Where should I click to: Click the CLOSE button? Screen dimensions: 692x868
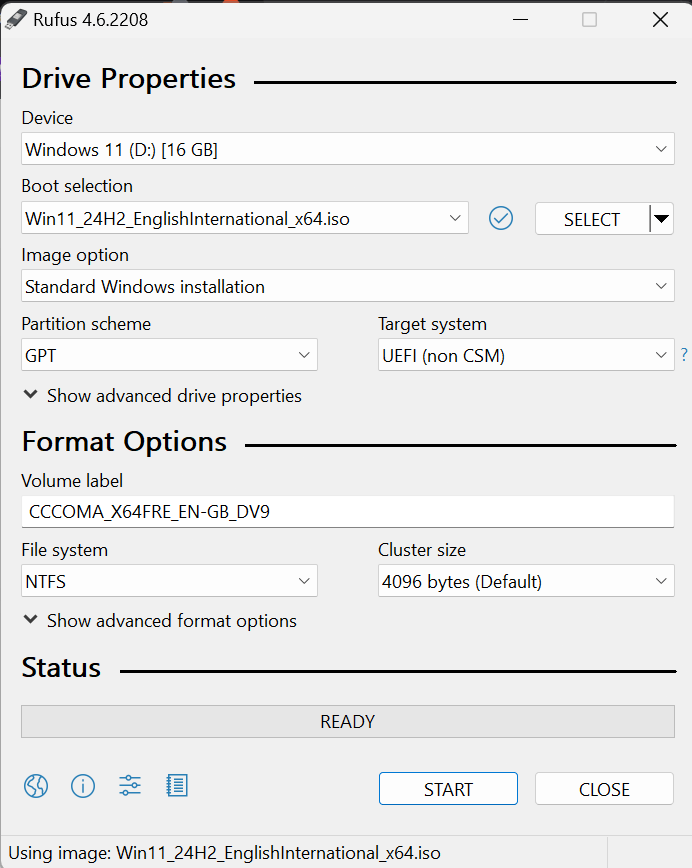point(605,789)
